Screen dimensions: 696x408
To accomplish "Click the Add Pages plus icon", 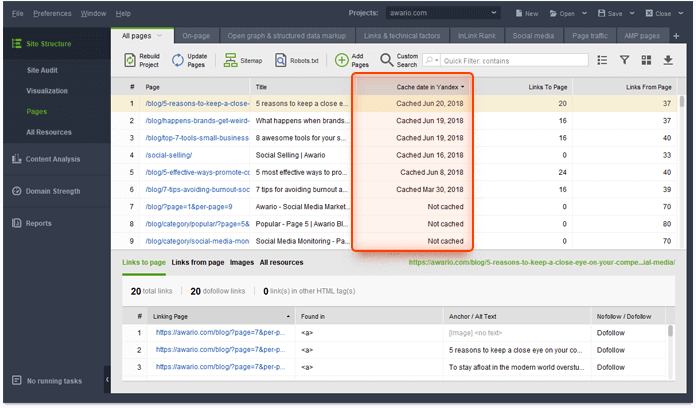I will [341, 60].
